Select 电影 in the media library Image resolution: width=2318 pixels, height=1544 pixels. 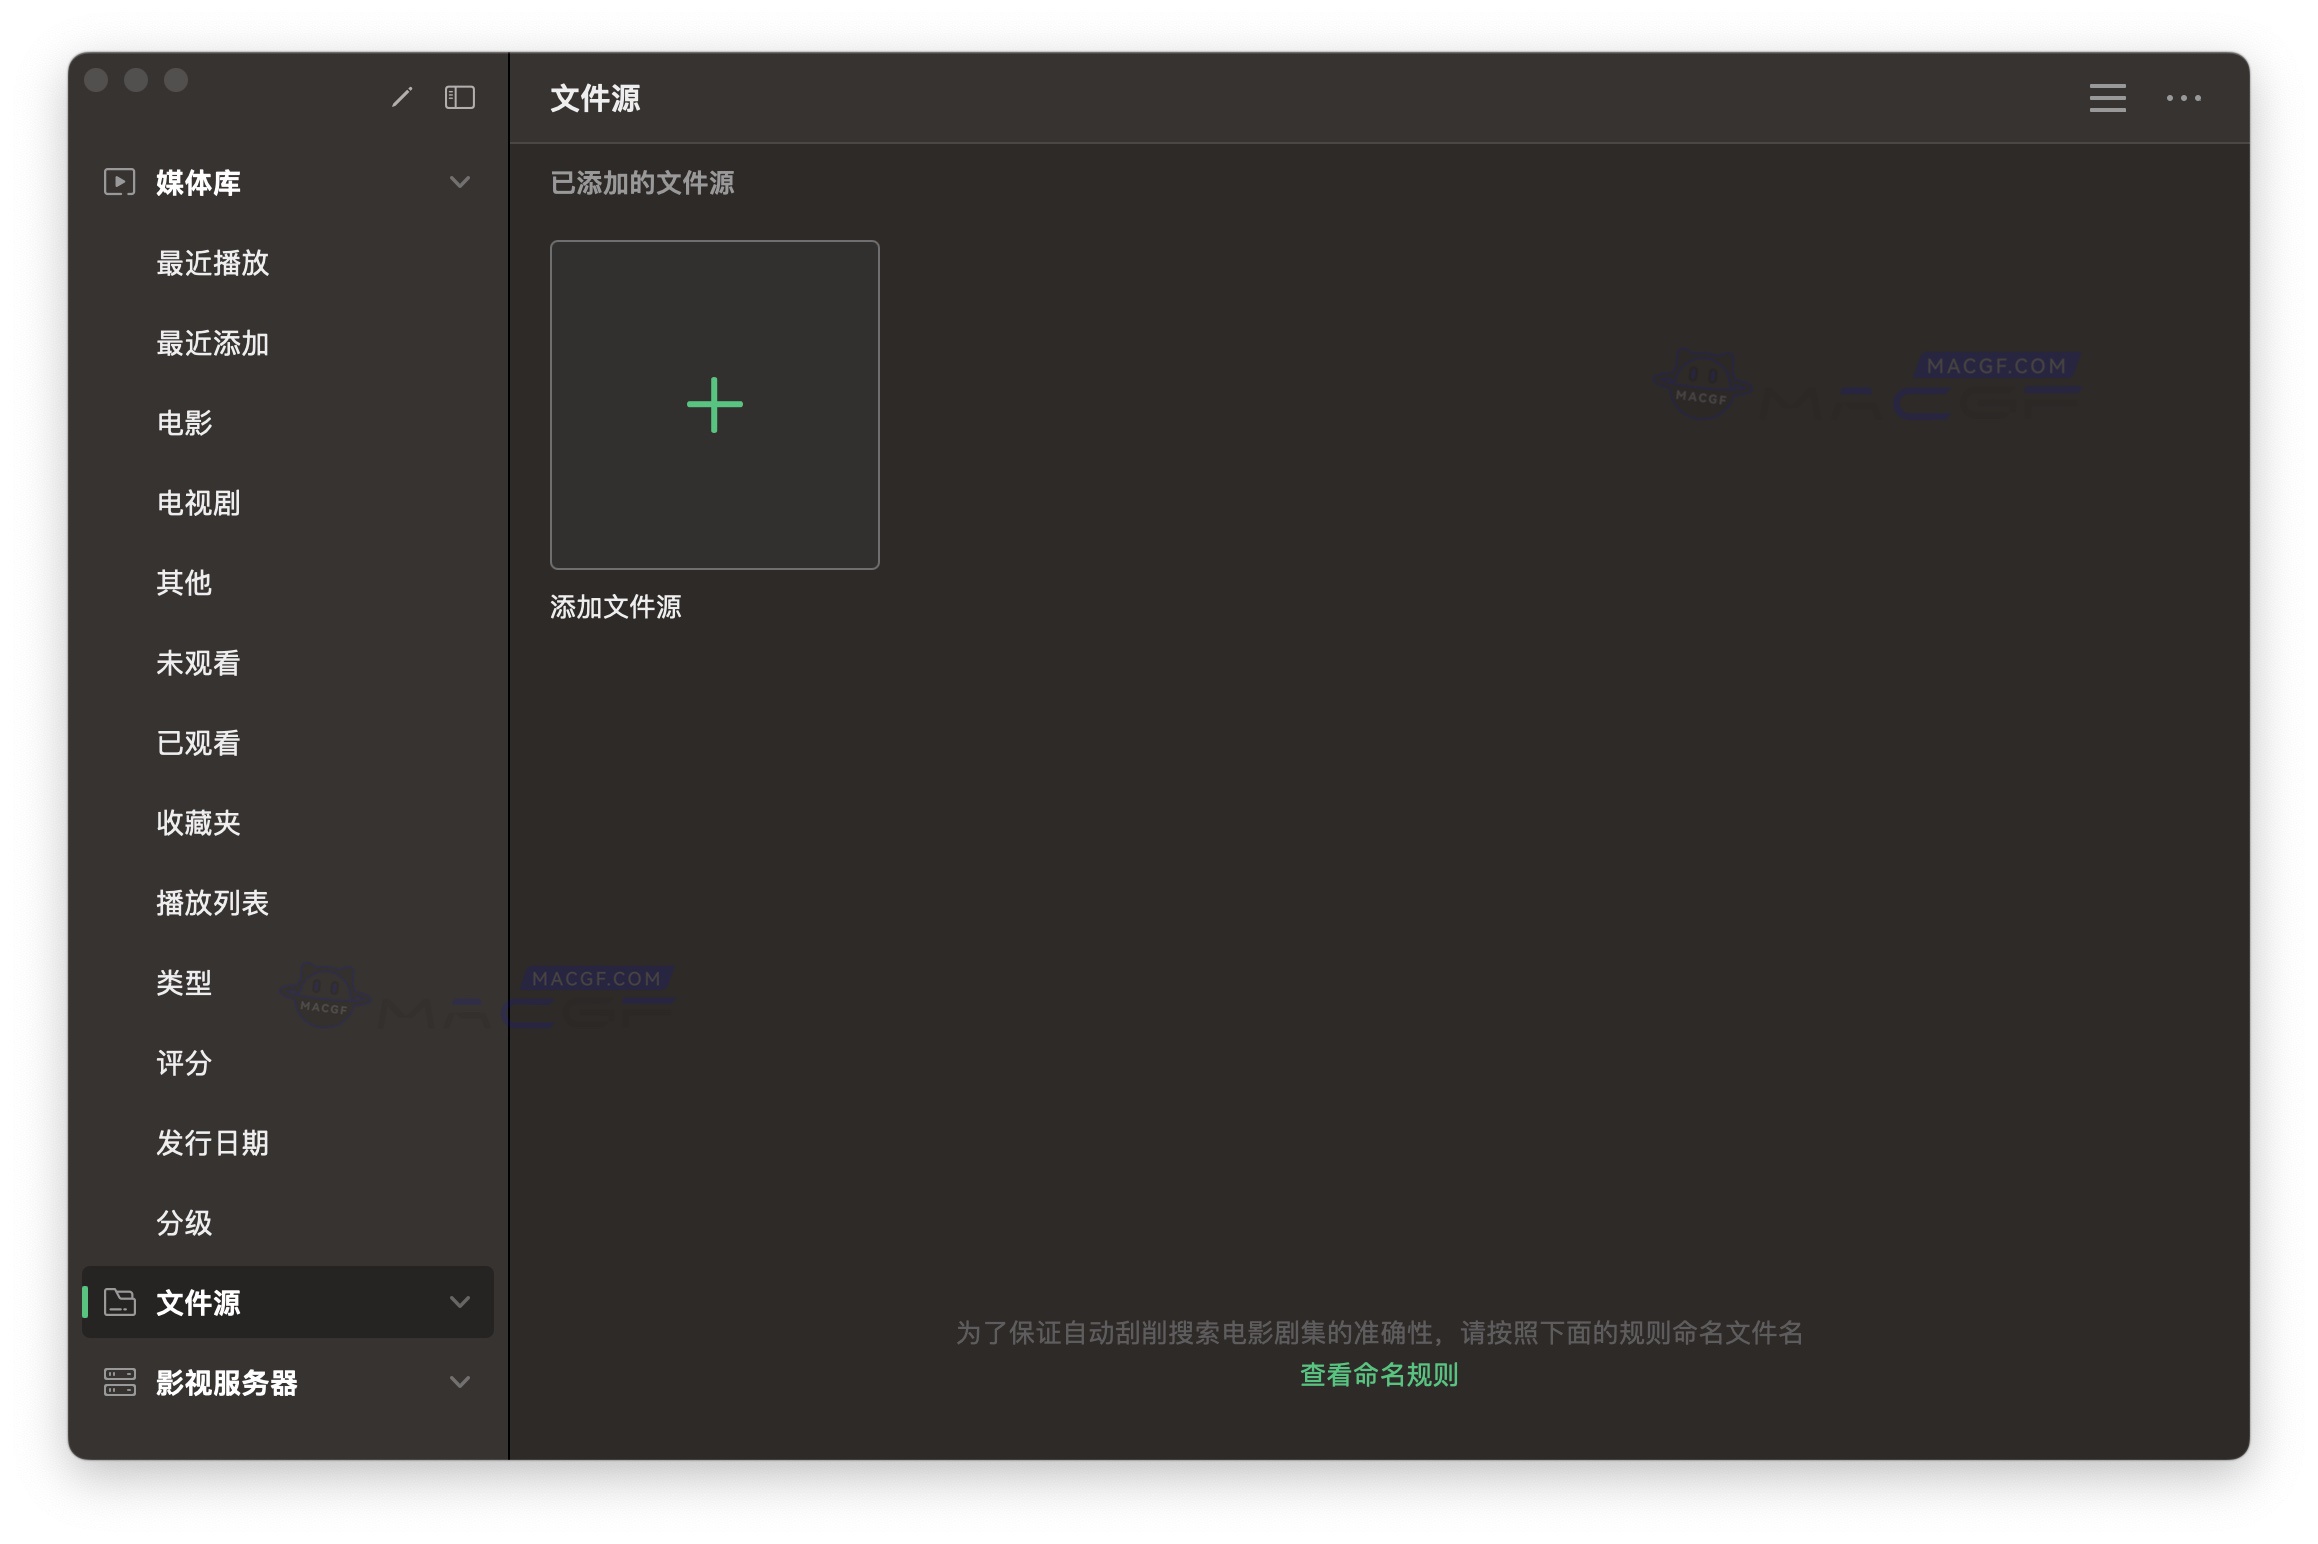tap(184, 423)
